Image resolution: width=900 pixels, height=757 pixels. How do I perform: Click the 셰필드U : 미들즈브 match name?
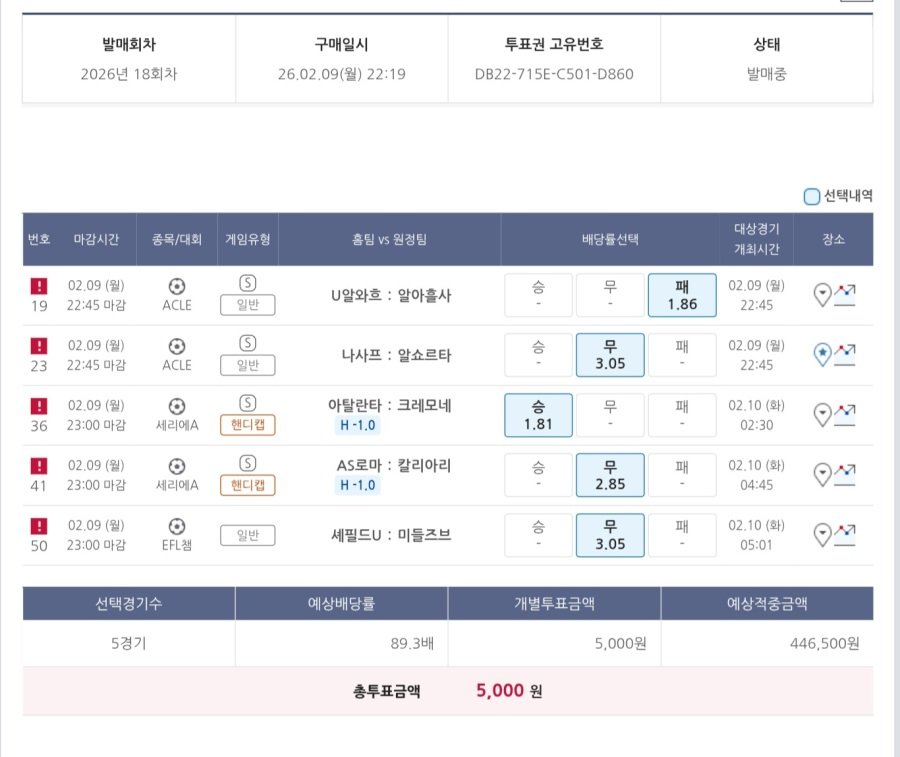[x=391, y=535]
